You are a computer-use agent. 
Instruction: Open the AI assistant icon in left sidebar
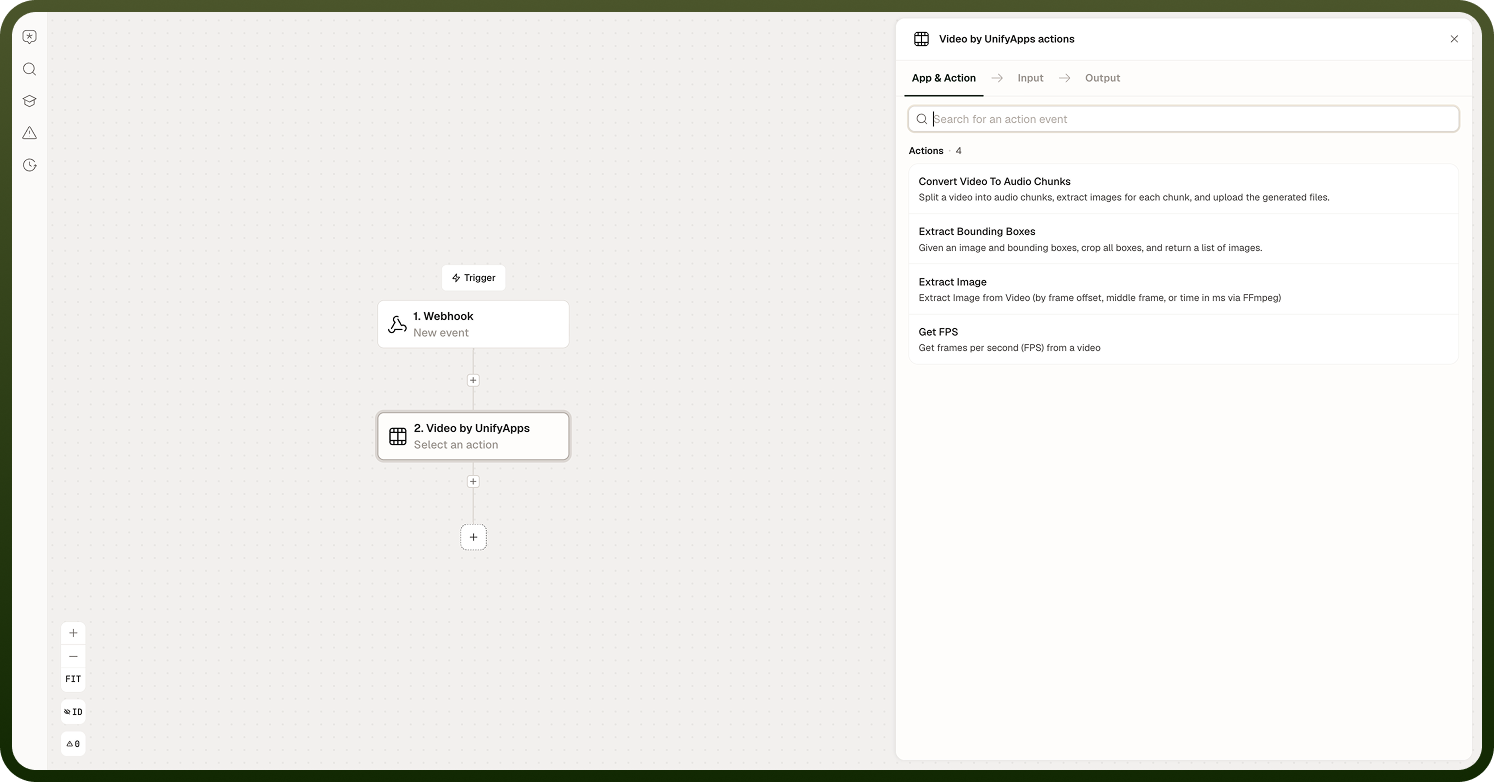coord(29,37)
